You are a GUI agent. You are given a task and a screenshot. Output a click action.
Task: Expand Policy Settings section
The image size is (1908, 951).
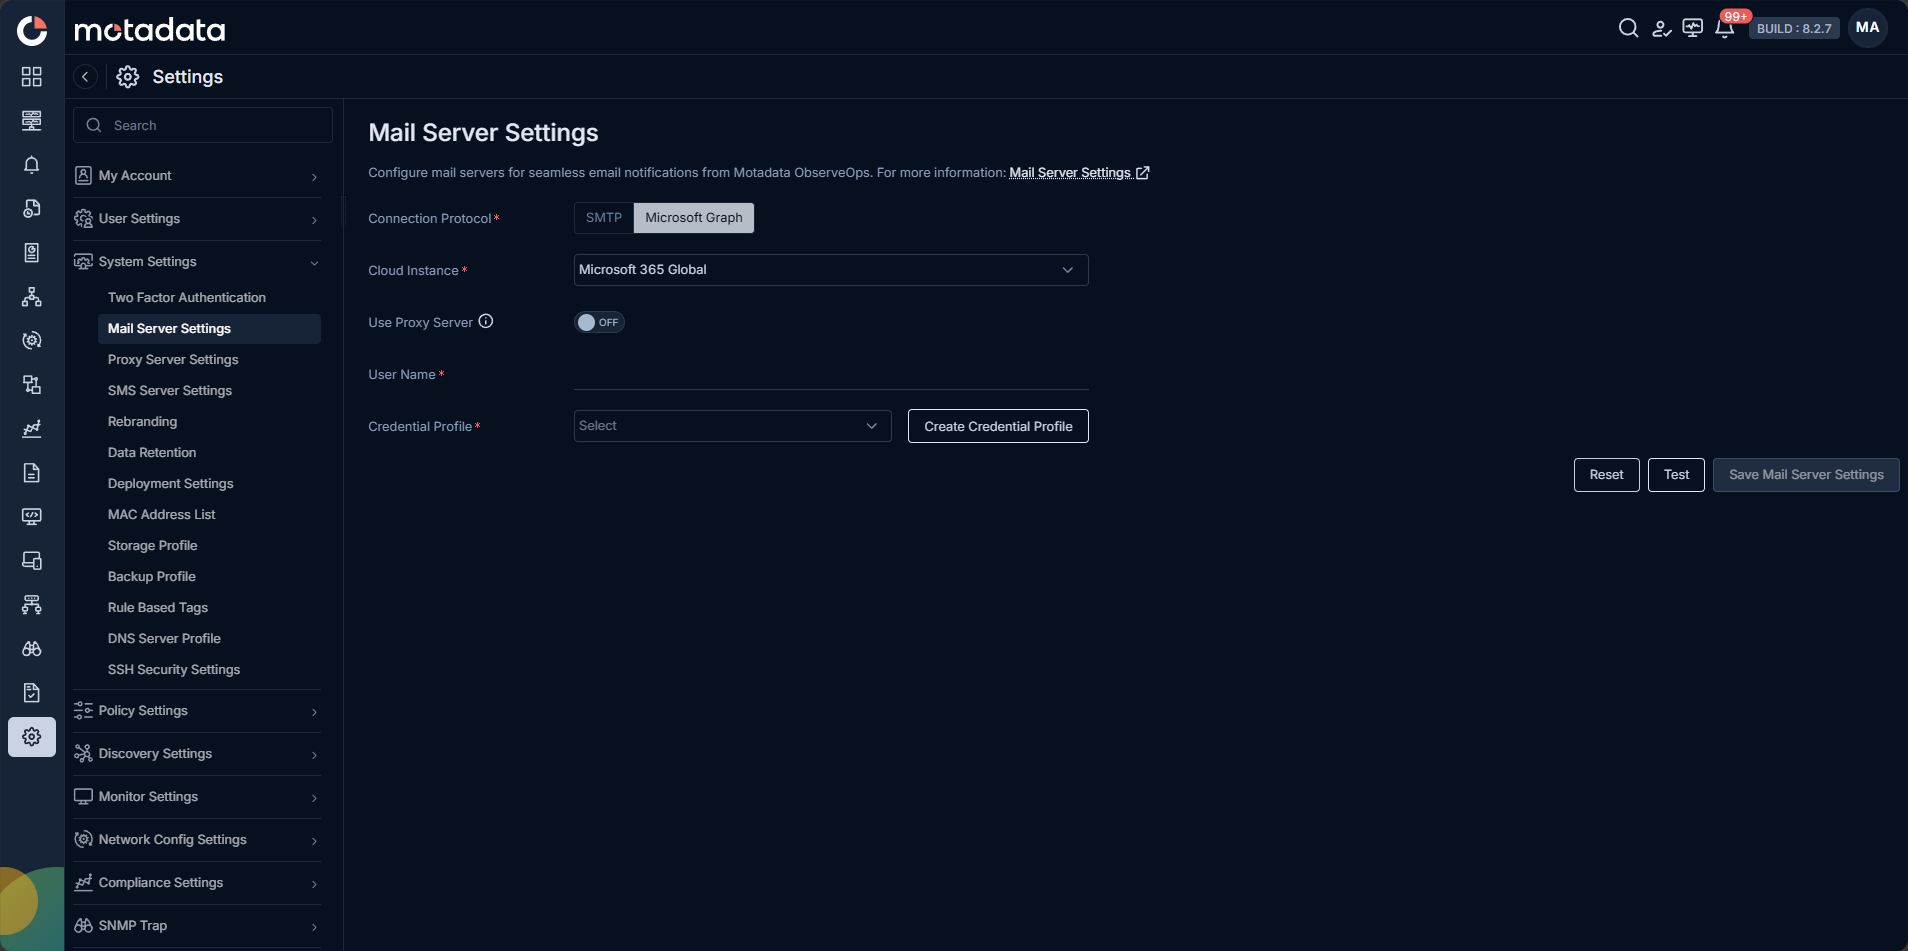pos(197,711)
